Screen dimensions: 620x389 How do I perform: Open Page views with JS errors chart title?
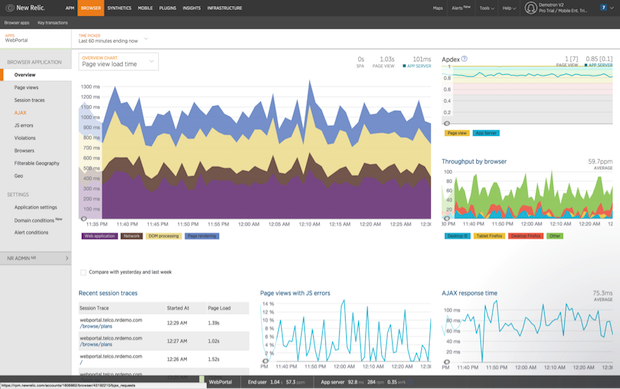pyautogui.click(x=295, y=293)
